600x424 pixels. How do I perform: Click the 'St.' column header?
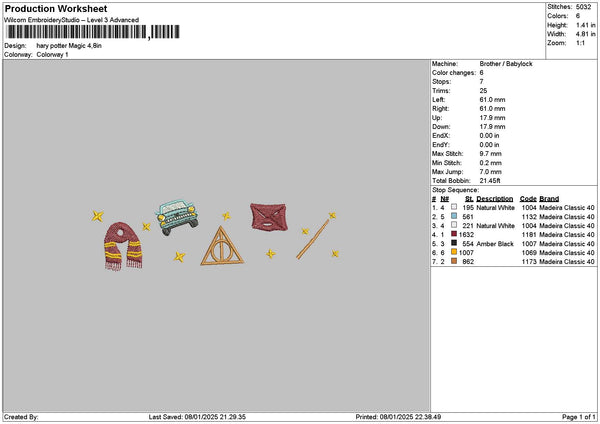tap(470, 199)
